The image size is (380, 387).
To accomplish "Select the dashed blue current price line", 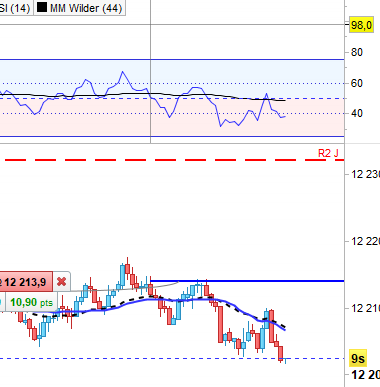I will tap(172, 359).
